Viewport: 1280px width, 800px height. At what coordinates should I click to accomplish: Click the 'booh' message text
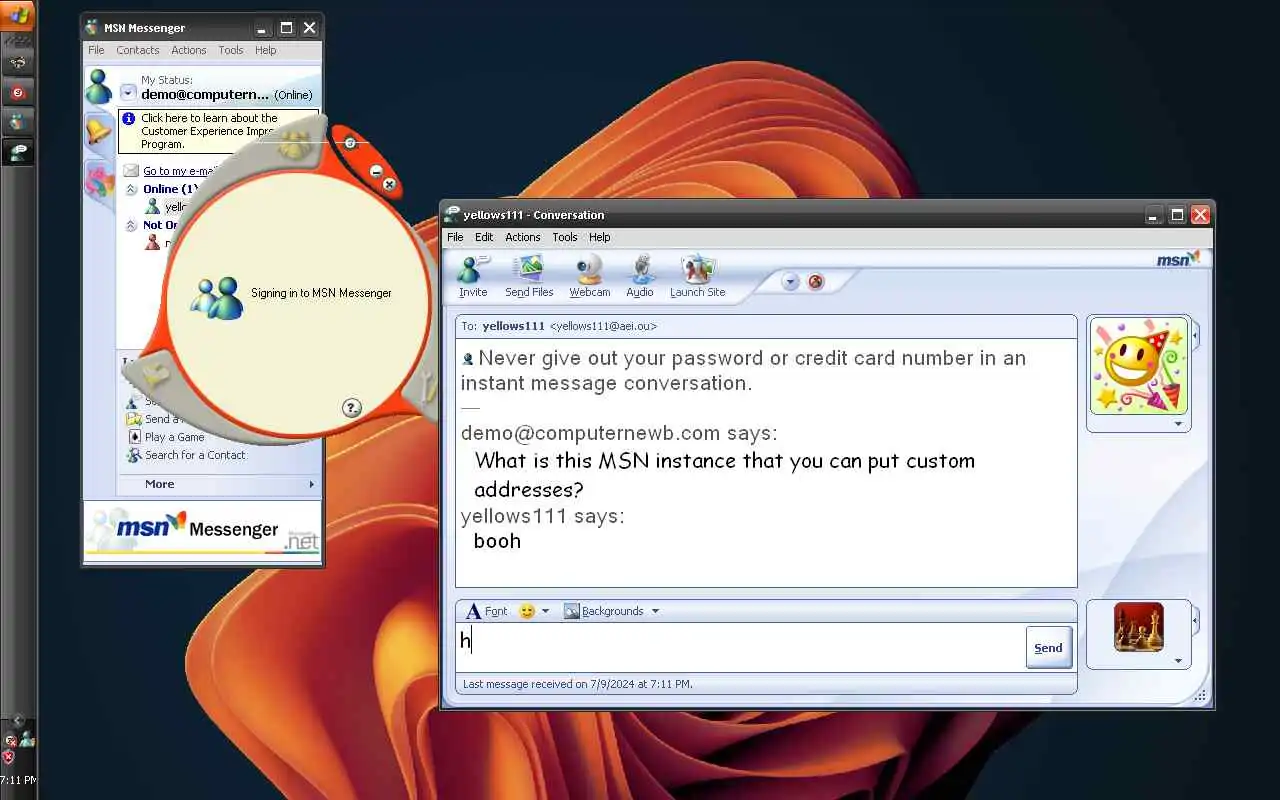(497, 541)
